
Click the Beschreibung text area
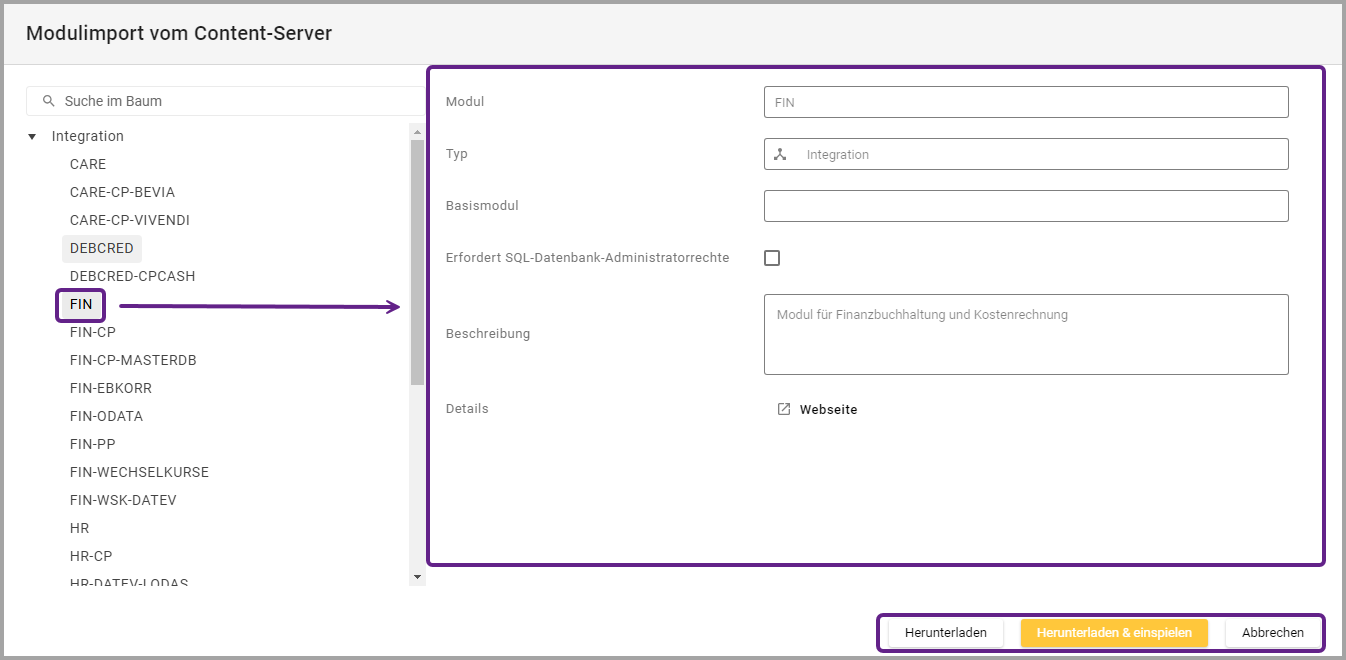(1025, 334)
